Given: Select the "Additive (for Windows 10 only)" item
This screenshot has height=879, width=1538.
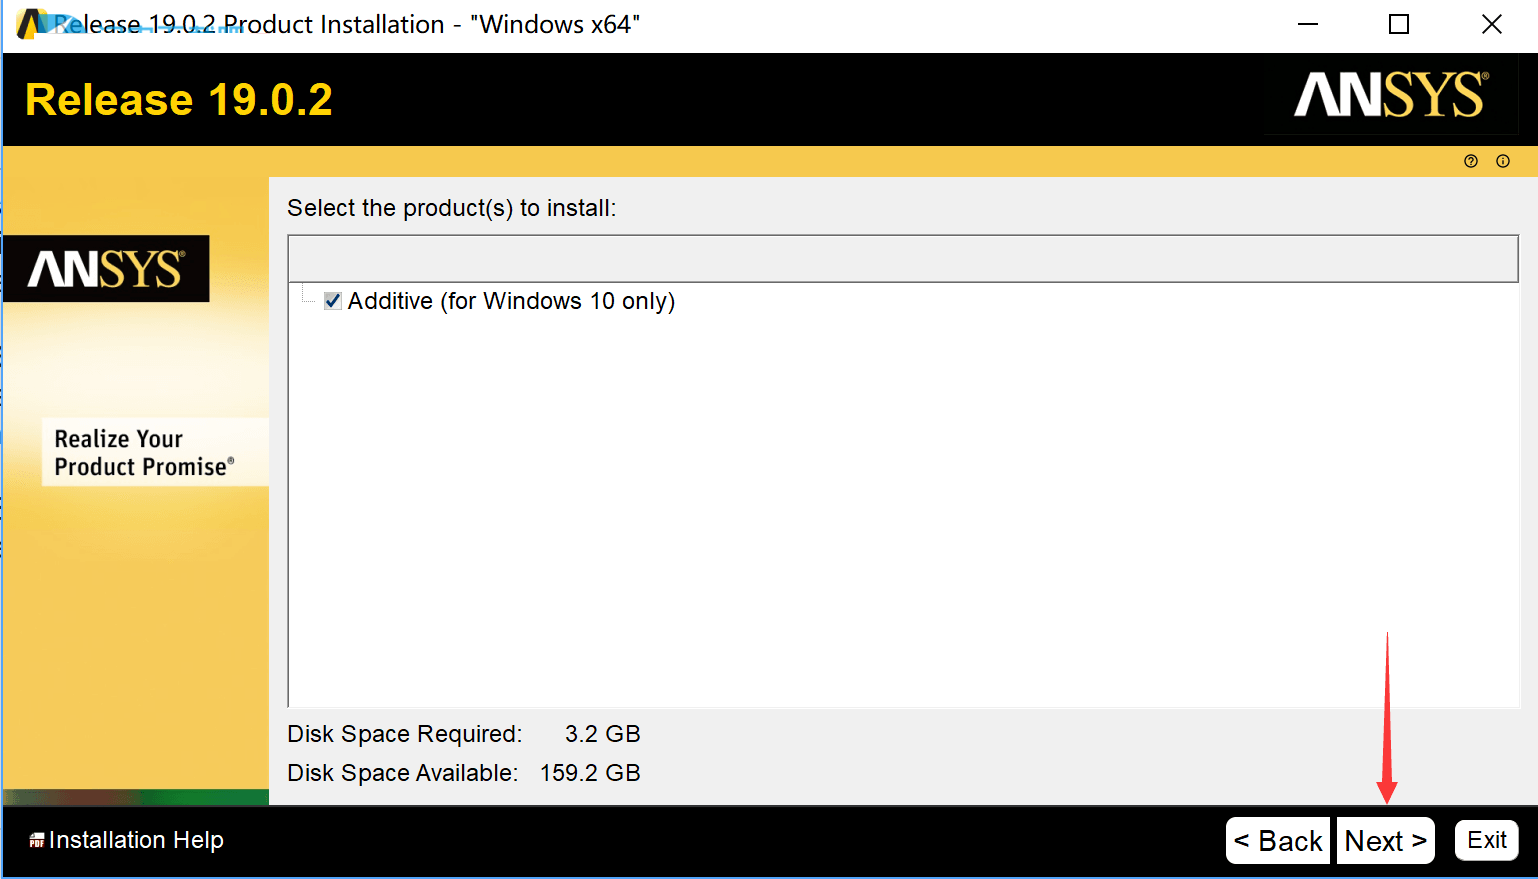Looking at the screenshot, I should 511,301.
